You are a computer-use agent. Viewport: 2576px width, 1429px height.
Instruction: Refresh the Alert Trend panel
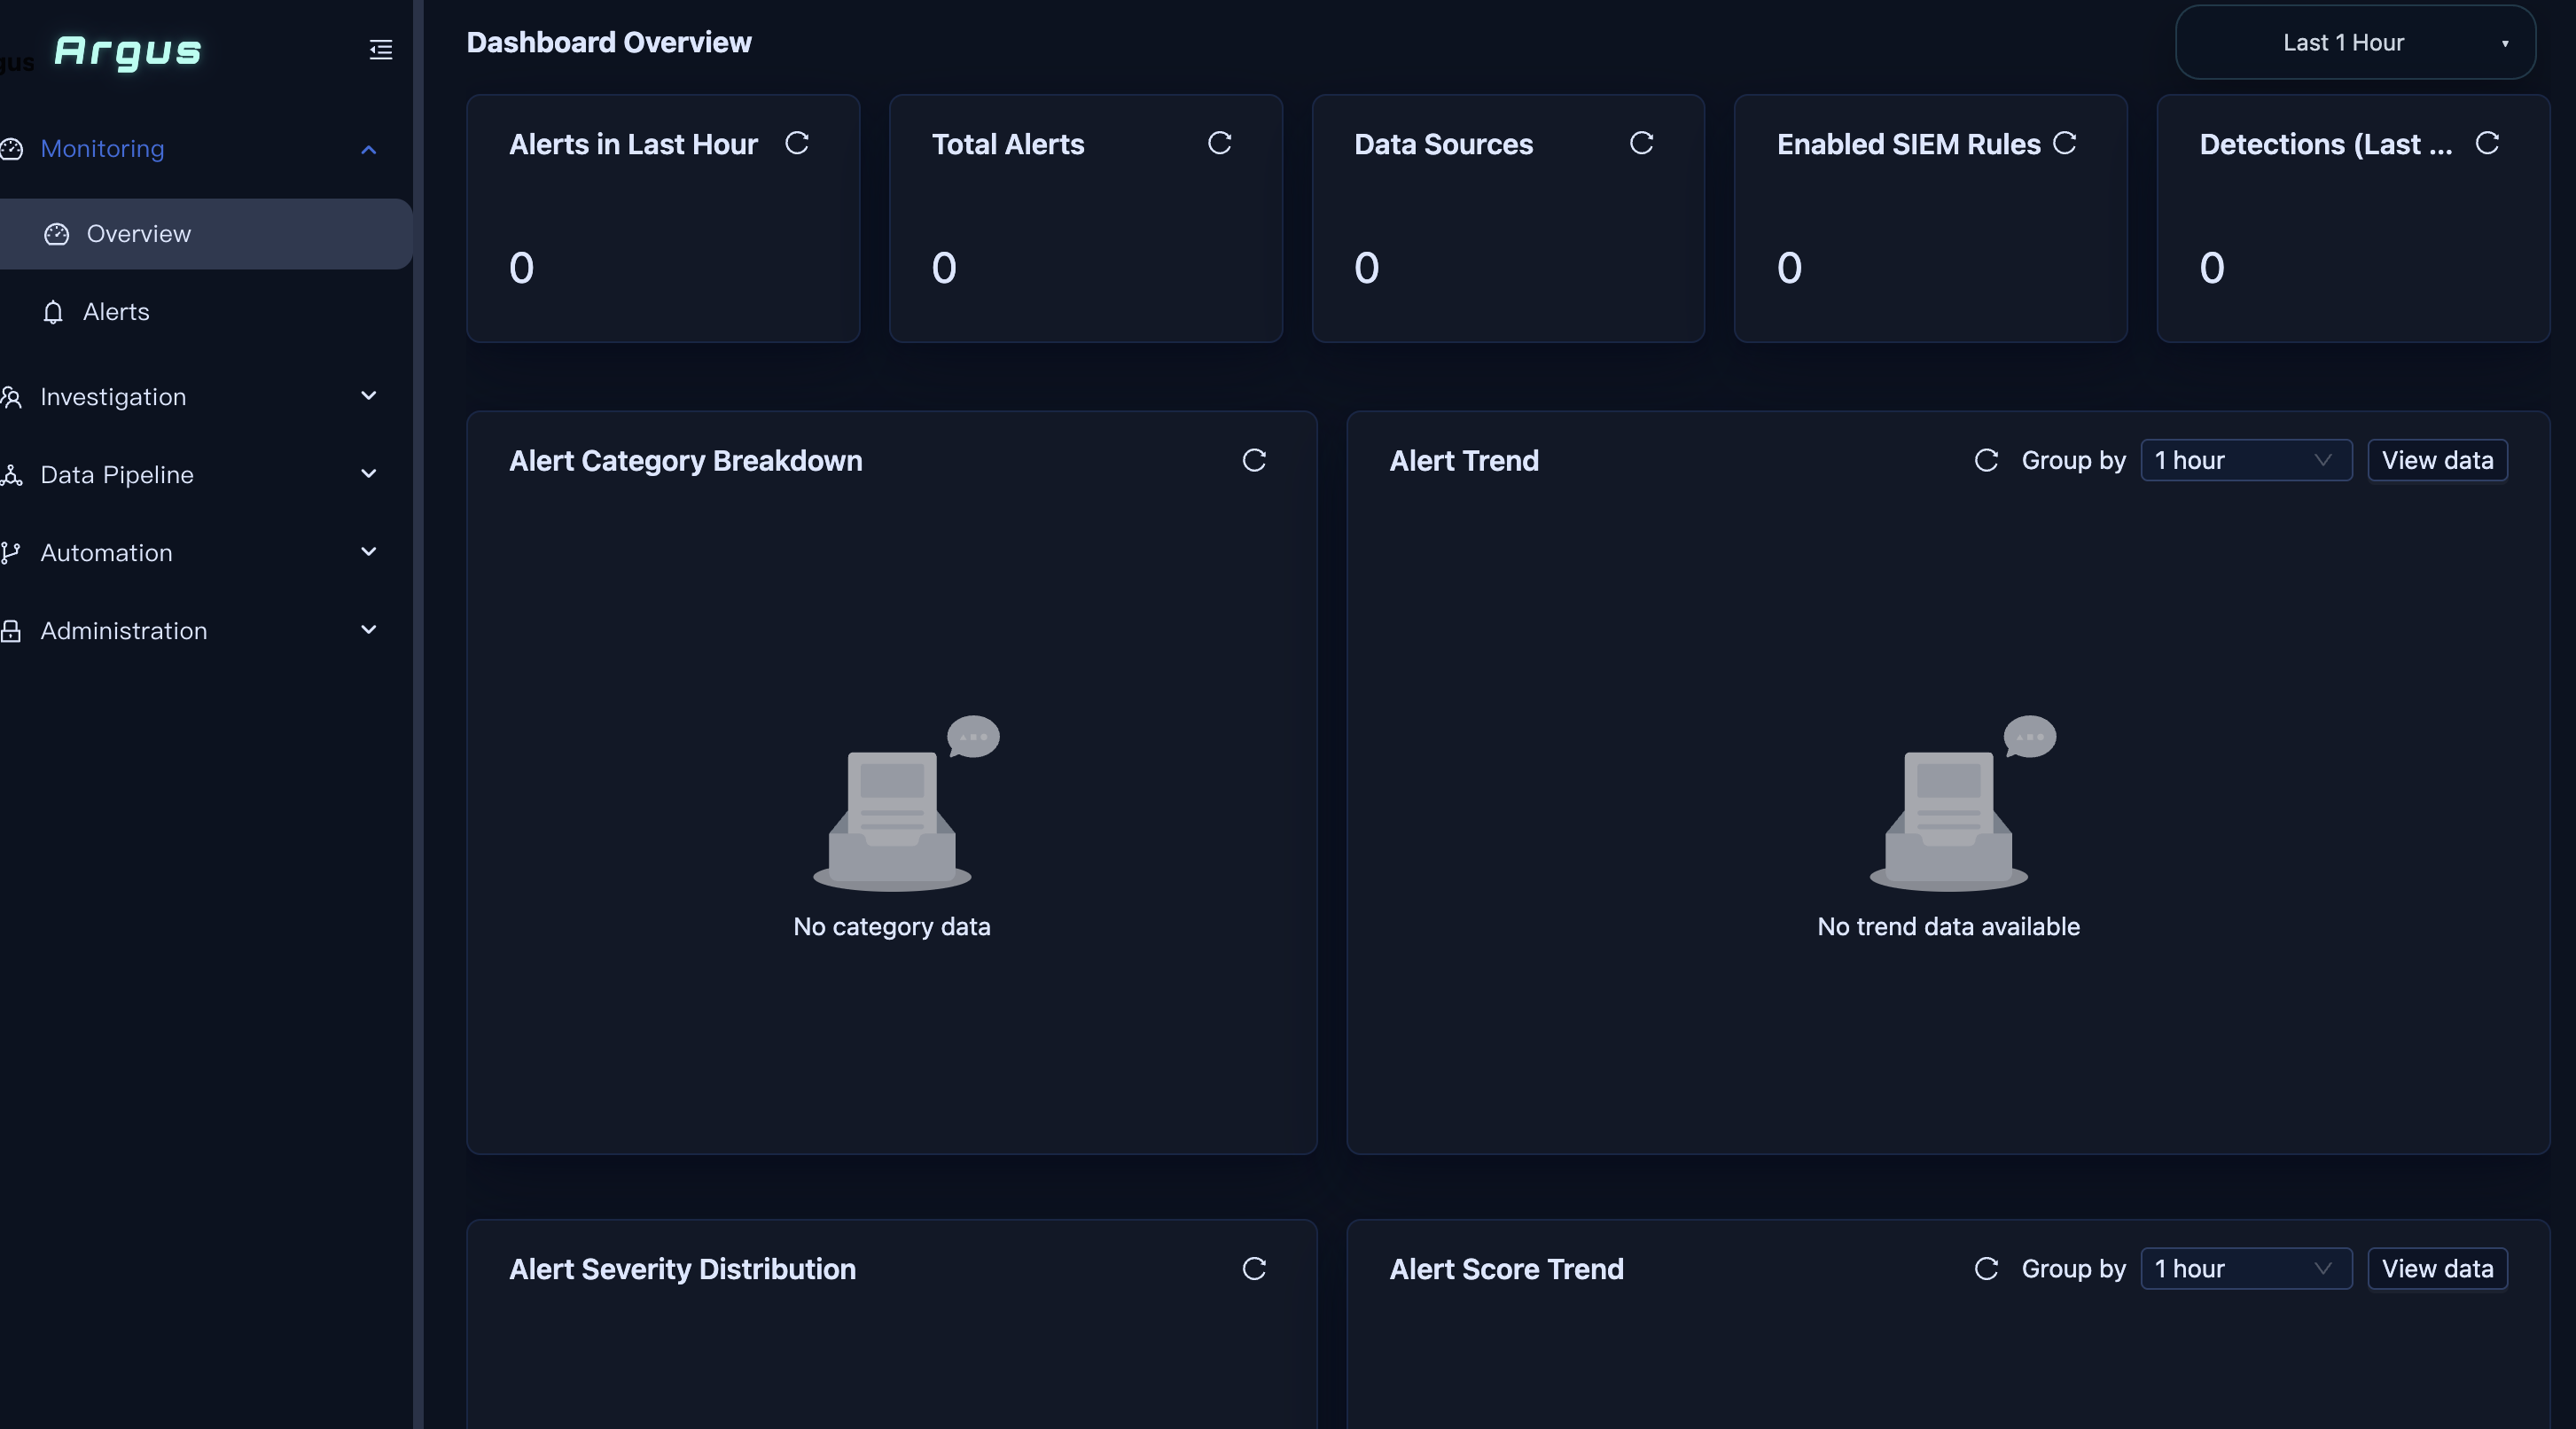[1986, 460]
